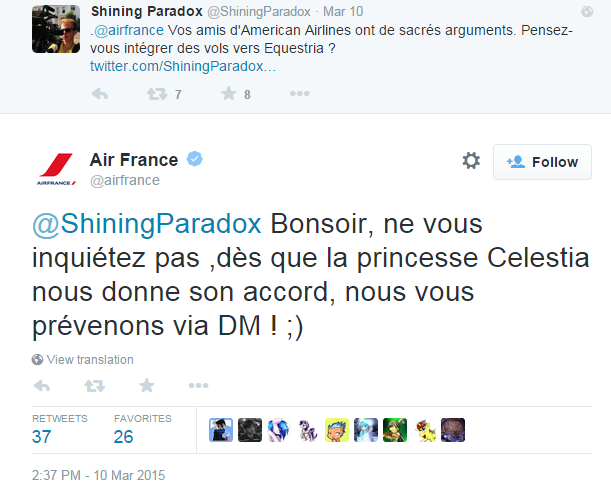Open more options on Shining Paradox's tweet
The width and height of the screenshot is (611, 501).
tap(300, 94)
